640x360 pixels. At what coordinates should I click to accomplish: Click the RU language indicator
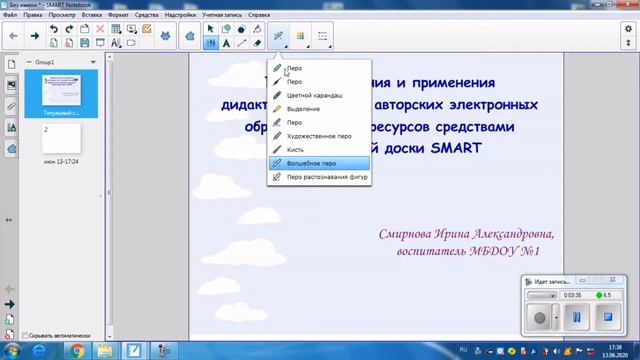point(463,350)
